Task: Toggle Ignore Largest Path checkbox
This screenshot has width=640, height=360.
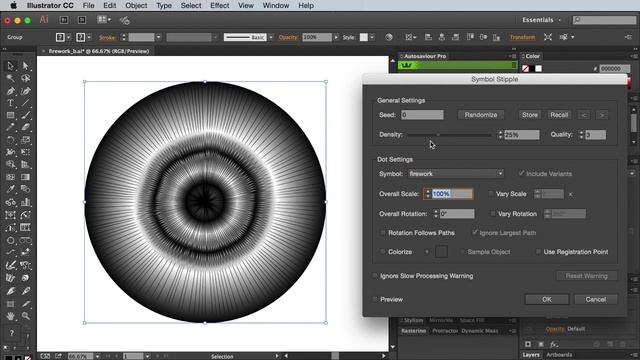Action: (x=474, y=233)
